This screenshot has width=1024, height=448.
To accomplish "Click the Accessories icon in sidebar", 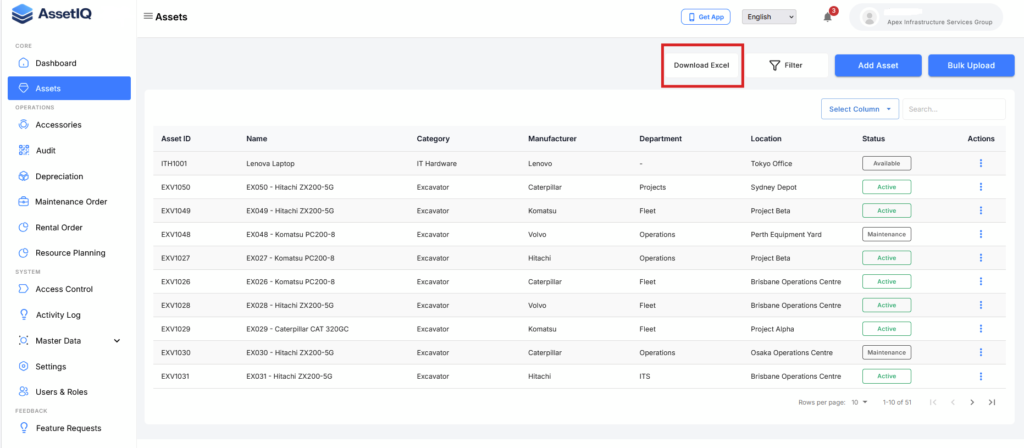I will coord(24,125).
